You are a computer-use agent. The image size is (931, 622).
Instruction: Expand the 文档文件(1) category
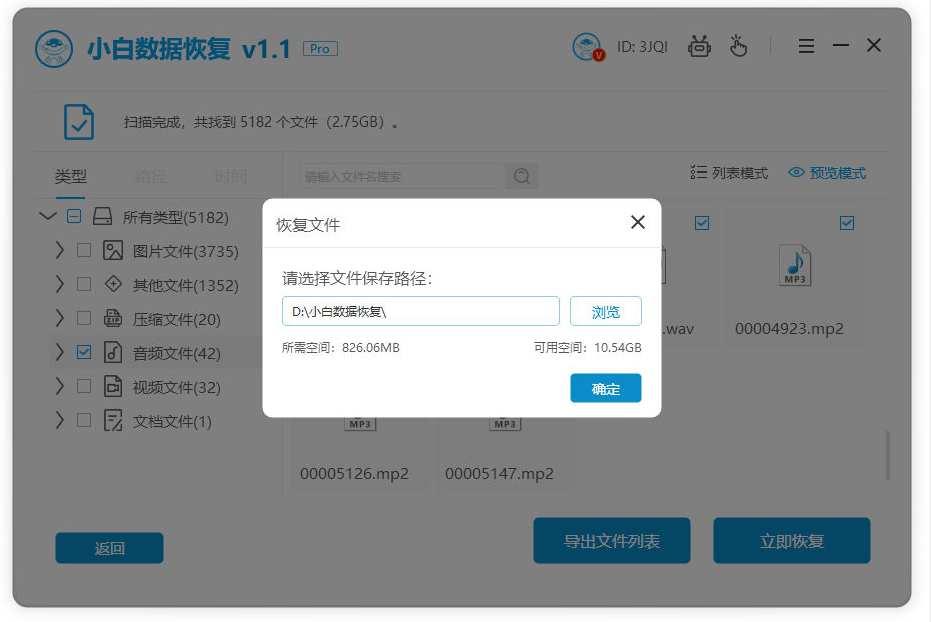[59, 420]
